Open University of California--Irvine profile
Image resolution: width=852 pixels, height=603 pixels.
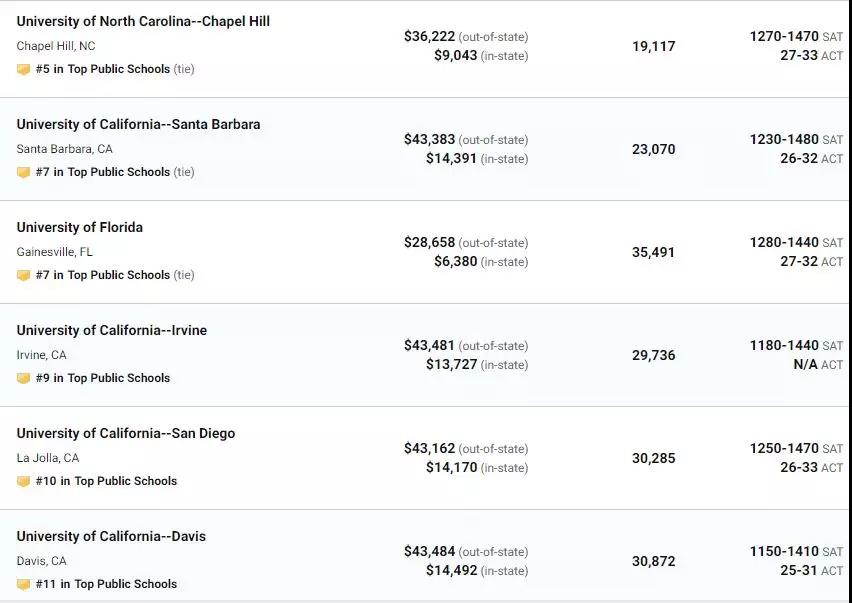[x=111, y=330]
